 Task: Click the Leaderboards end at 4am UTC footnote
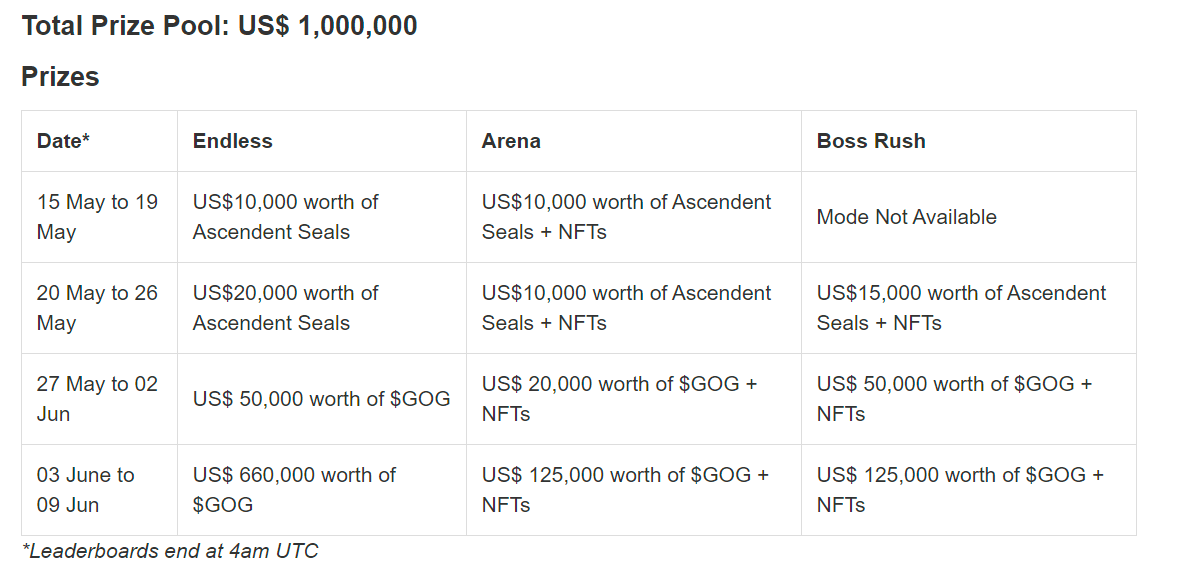pos(170,551)
